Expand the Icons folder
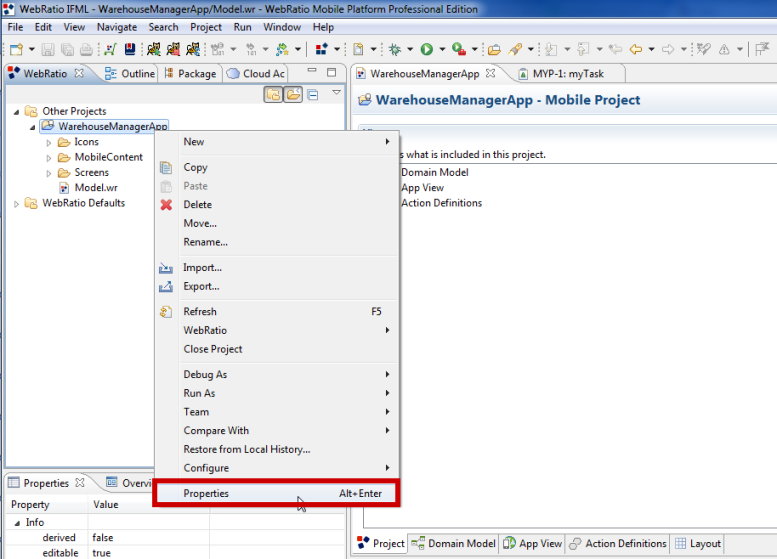The height and width of the screenshot is (559, 777). [49, 143]
